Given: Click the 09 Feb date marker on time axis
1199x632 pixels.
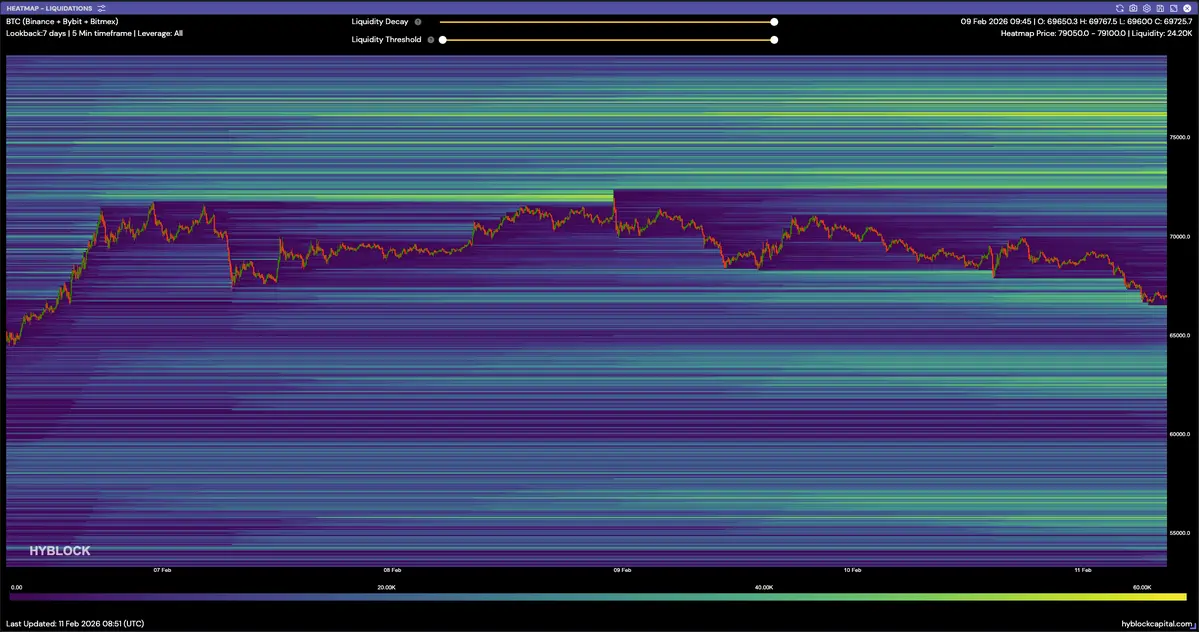Looking at the screenshot, I should pos(621,570).
